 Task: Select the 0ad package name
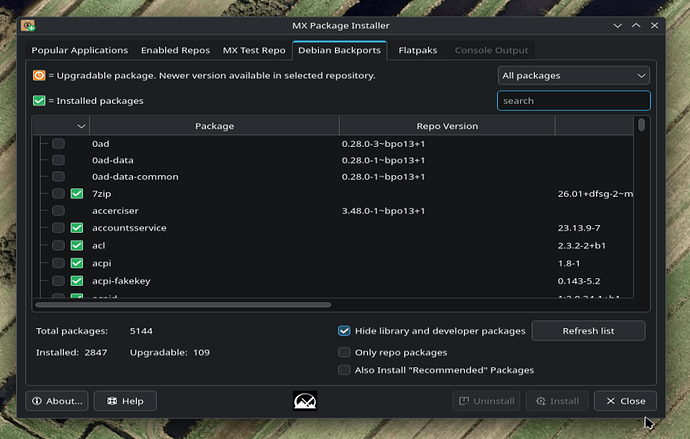pyautogui.click(x=101, y=144)
